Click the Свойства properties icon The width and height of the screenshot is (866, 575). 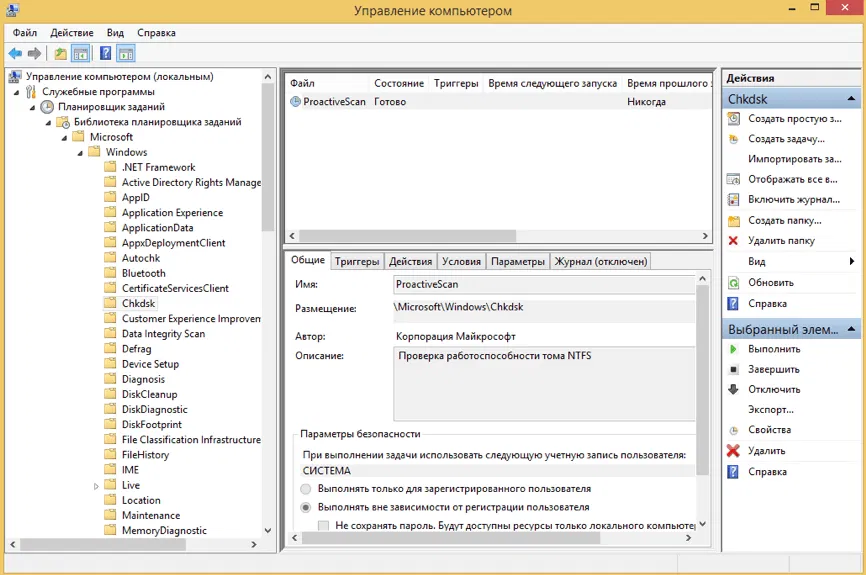(733, 430)
